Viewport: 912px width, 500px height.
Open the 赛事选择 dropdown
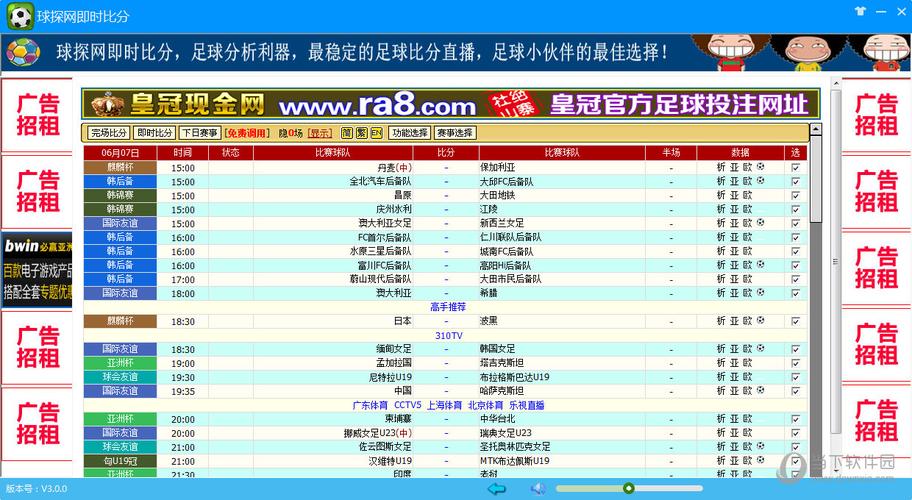pyautogui.click(x=455, y=133)
